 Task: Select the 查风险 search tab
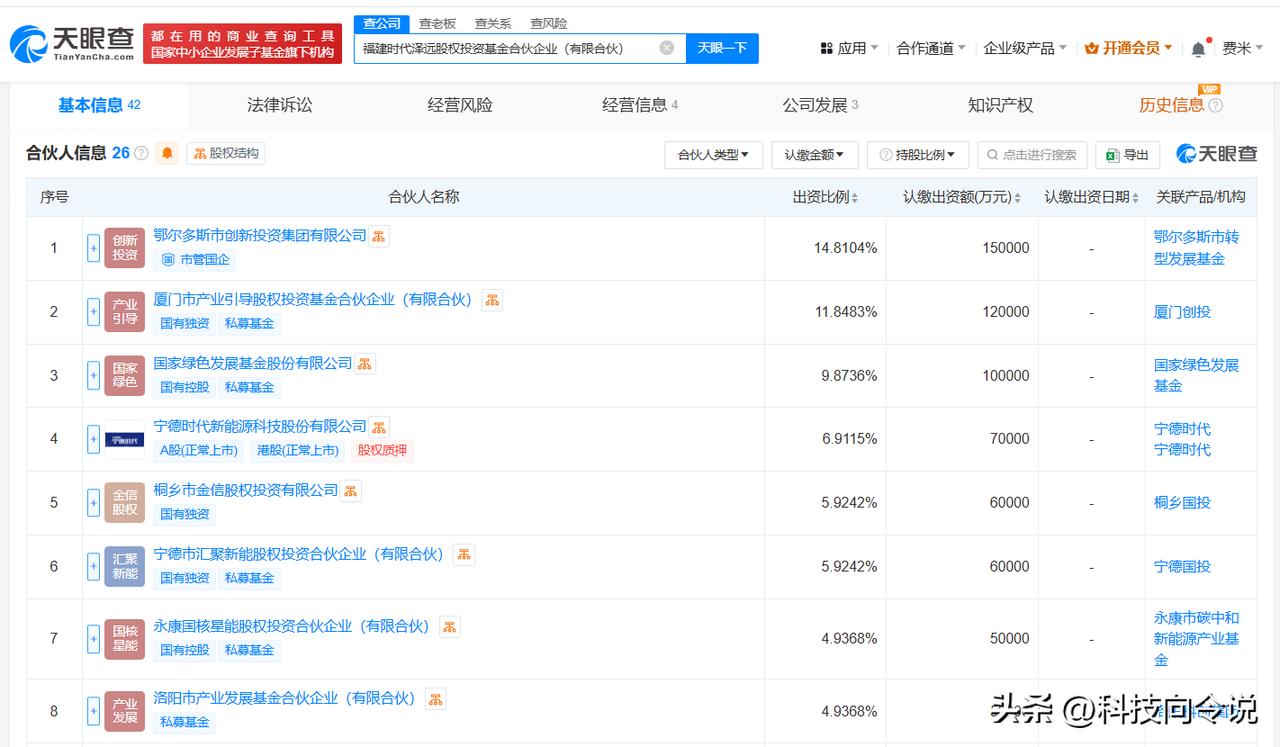549,23
